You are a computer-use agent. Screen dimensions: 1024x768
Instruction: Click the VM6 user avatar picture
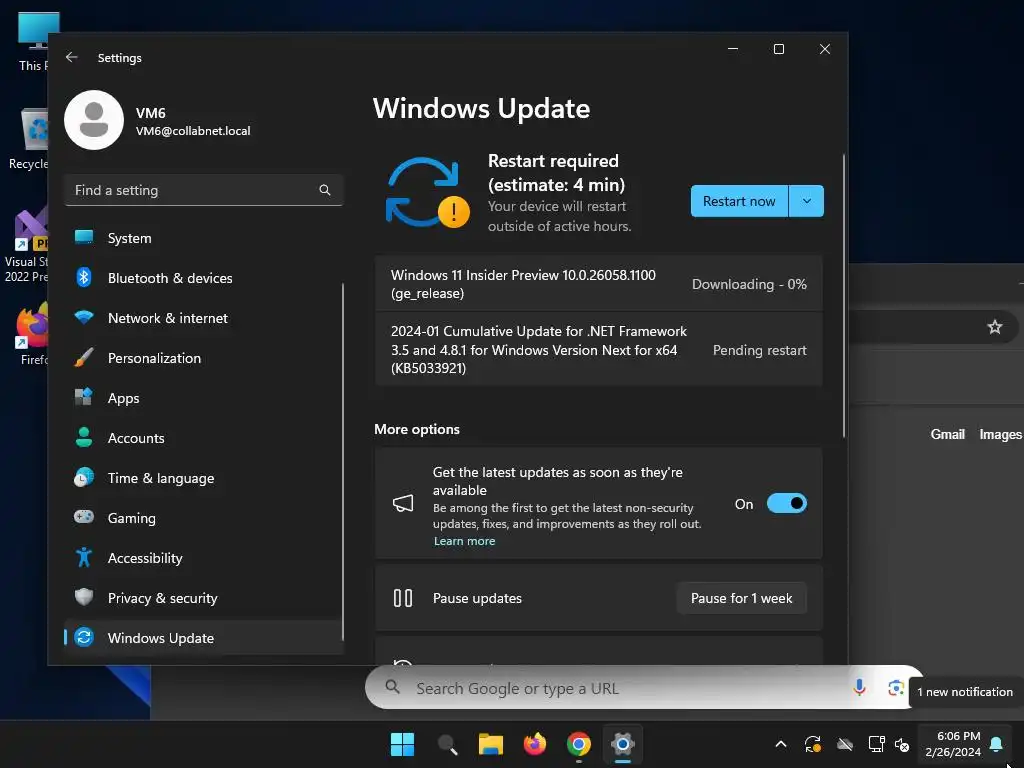pos(94,120)
